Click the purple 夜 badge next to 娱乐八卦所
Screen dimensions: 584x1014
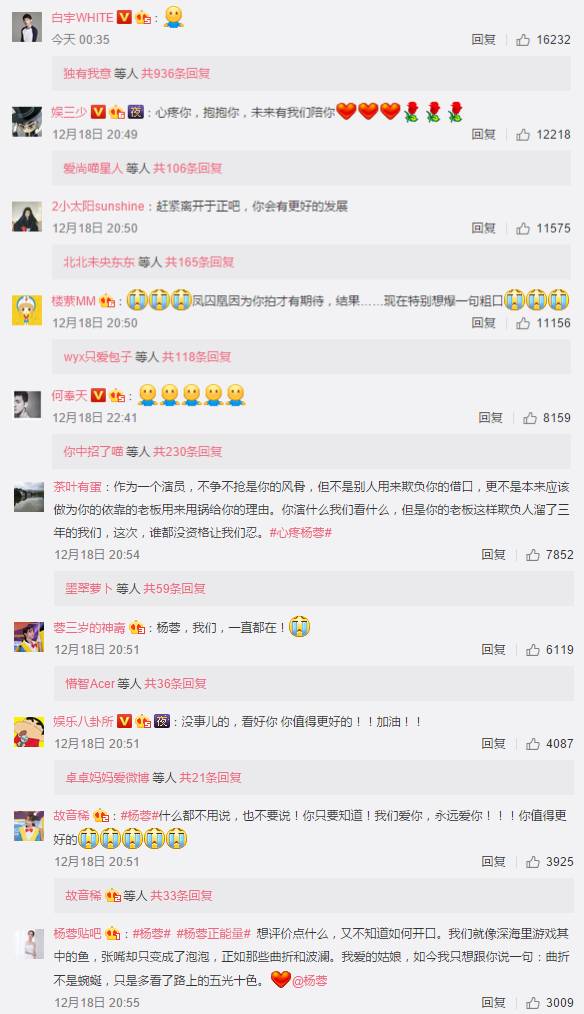(x=162, y=721)
